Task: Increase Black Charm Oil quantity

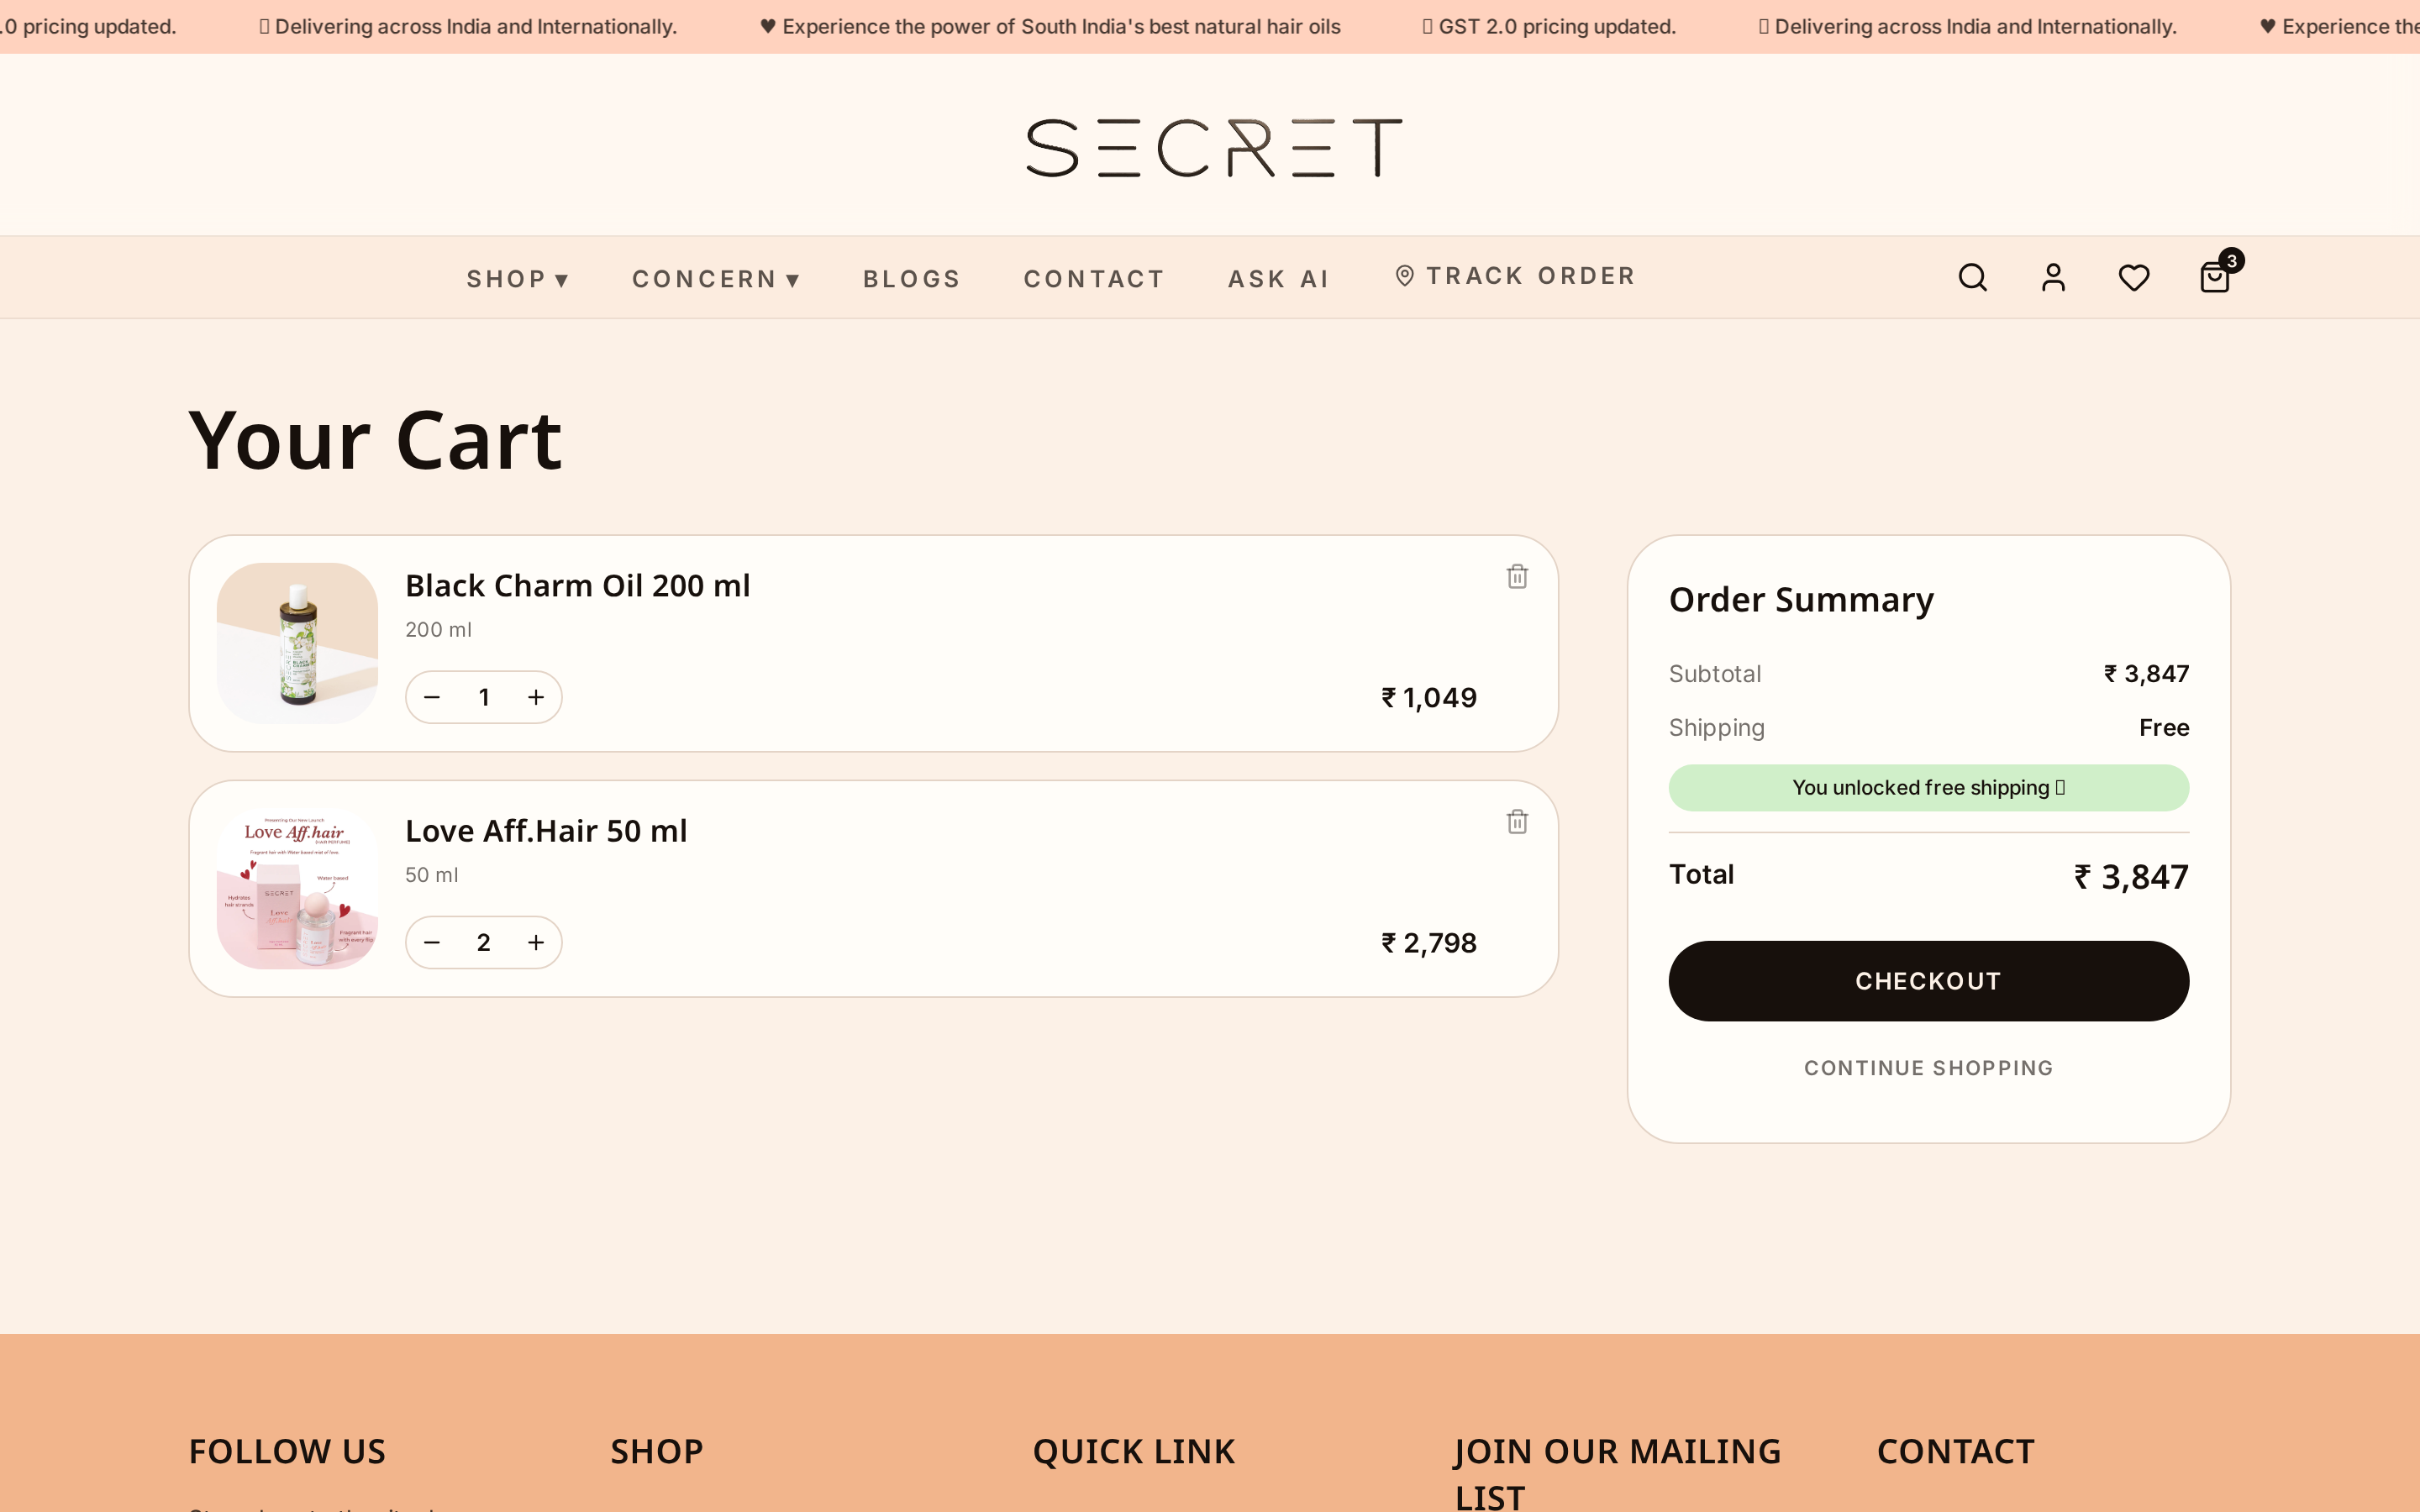Action: [536, 697]
